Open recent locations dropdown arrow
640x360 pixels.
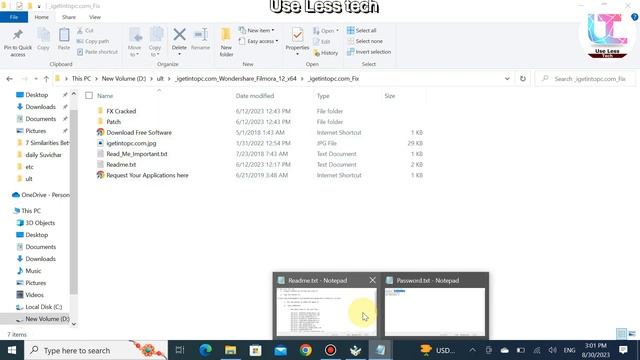(36, 79)
